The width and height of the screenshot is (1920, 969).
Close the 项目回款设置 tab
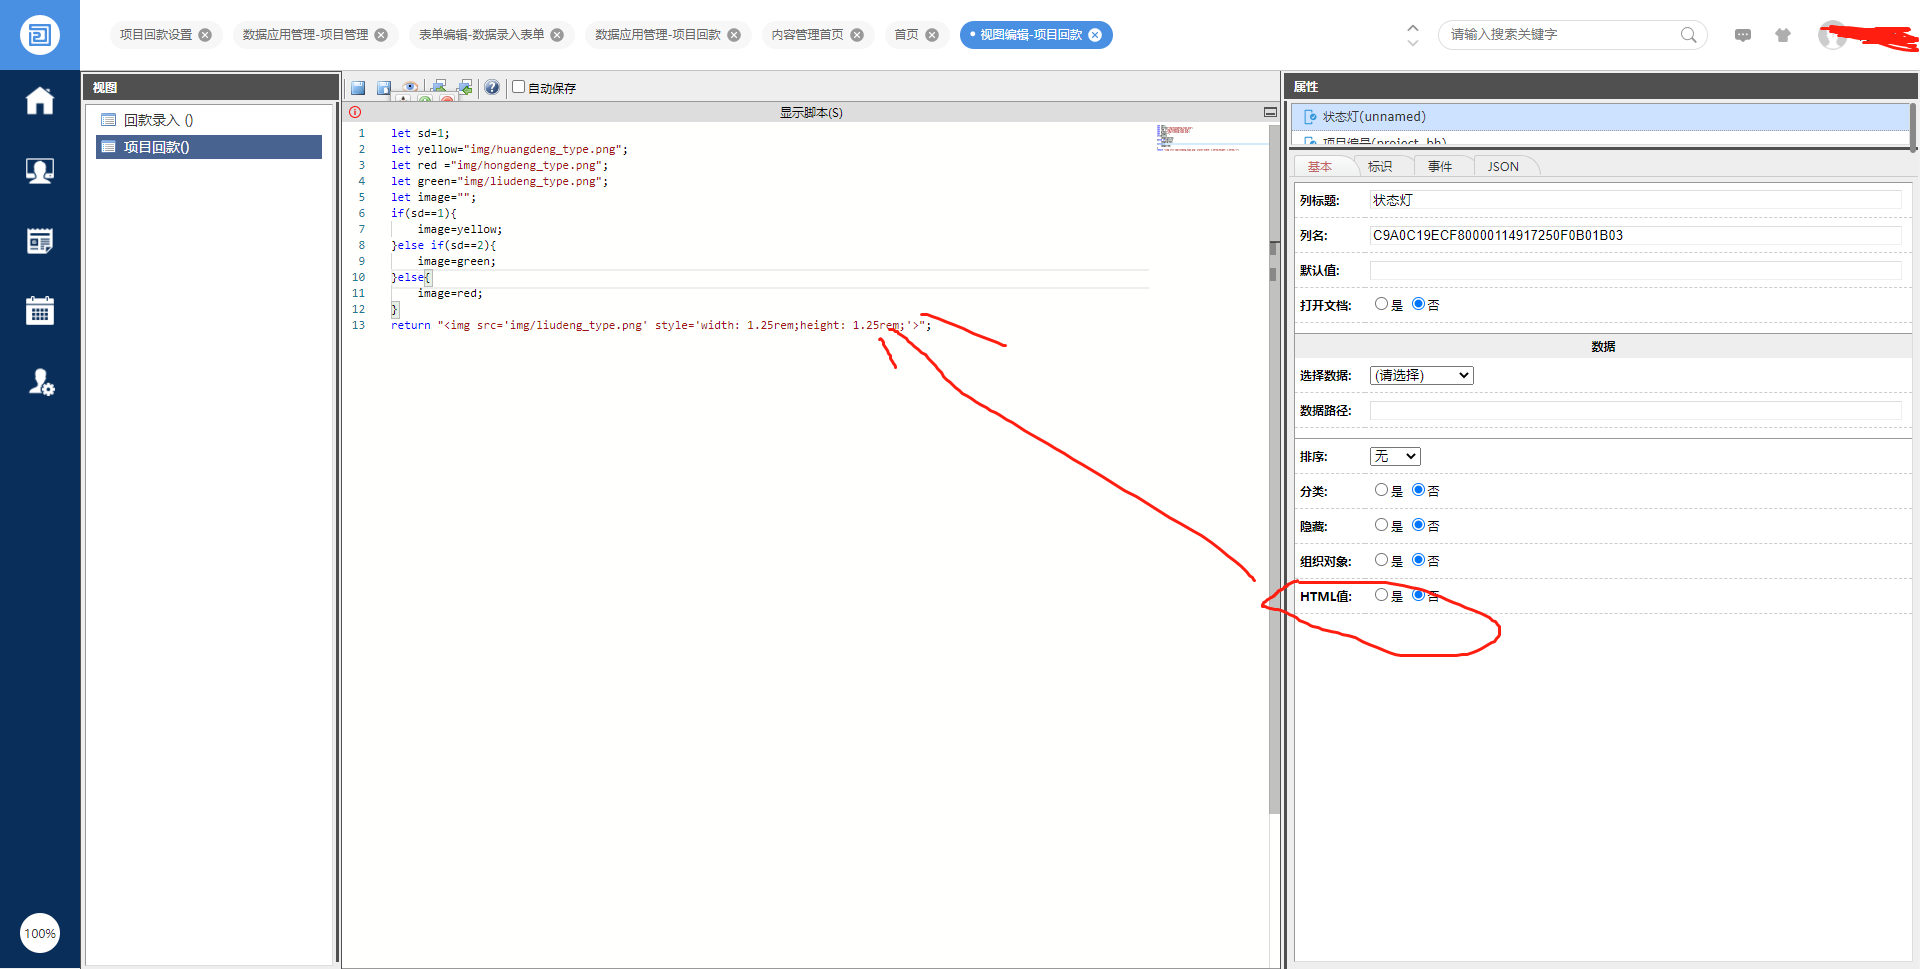click(x=205, y=35)
